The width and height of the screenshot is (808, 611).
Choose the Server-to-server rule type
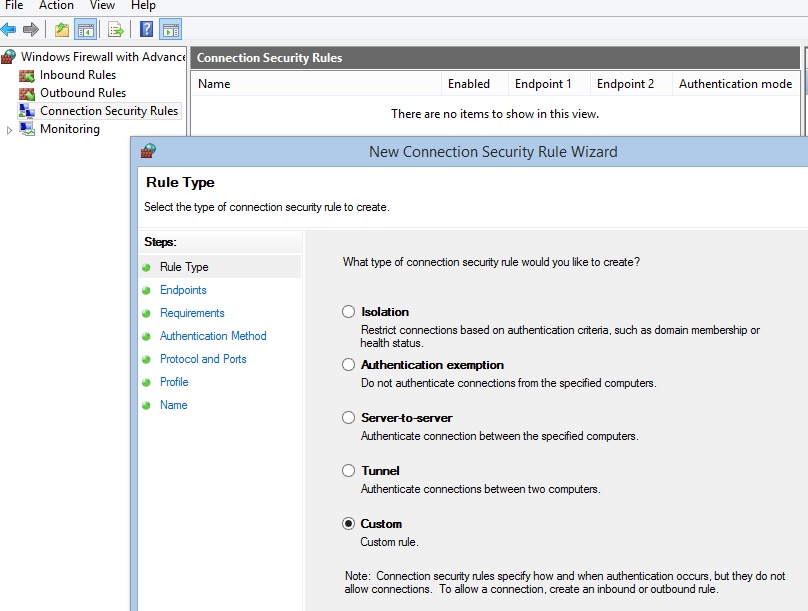pyautogui.click(x=348, y=417)
